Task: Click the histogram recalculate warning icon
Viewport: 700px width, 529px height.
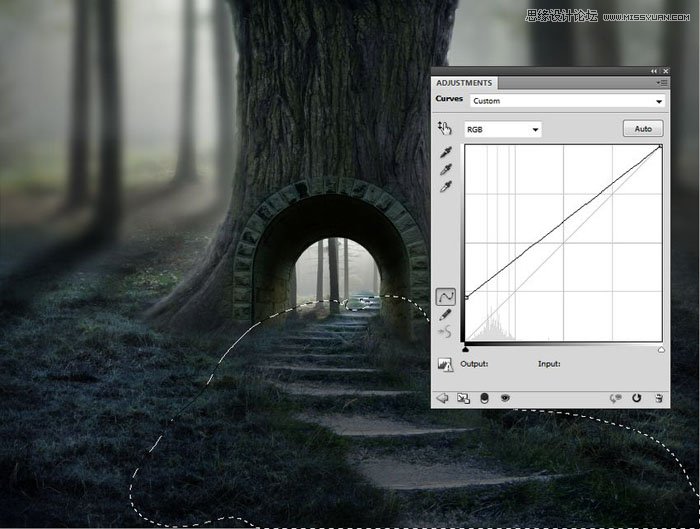Action: [445, 365]
